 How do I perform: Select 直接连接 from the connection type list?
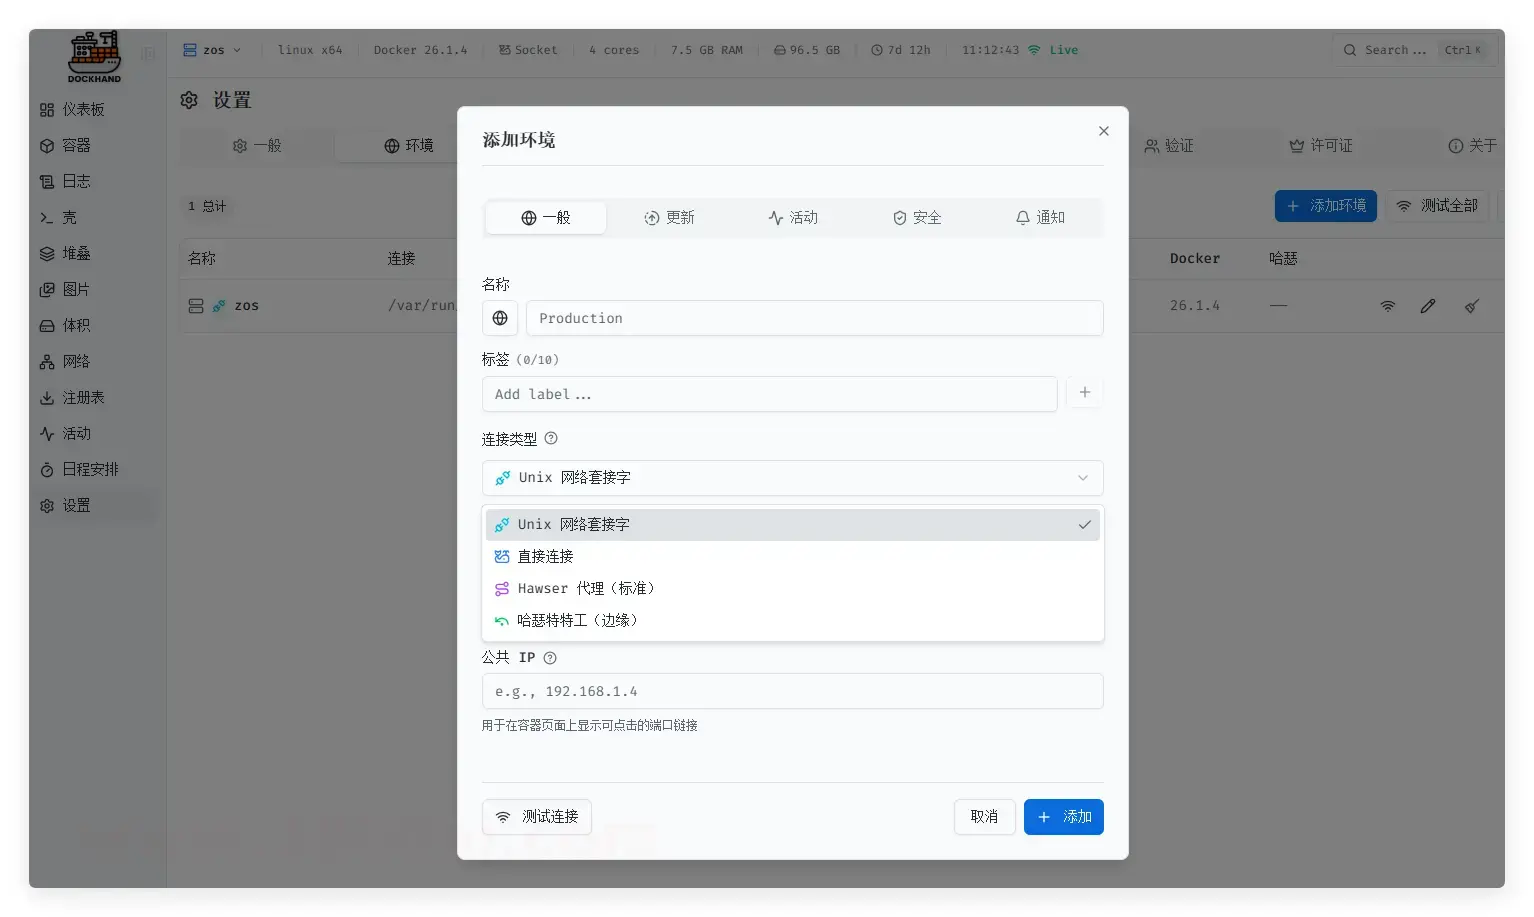pyautogui.click(x=546, y=556)
